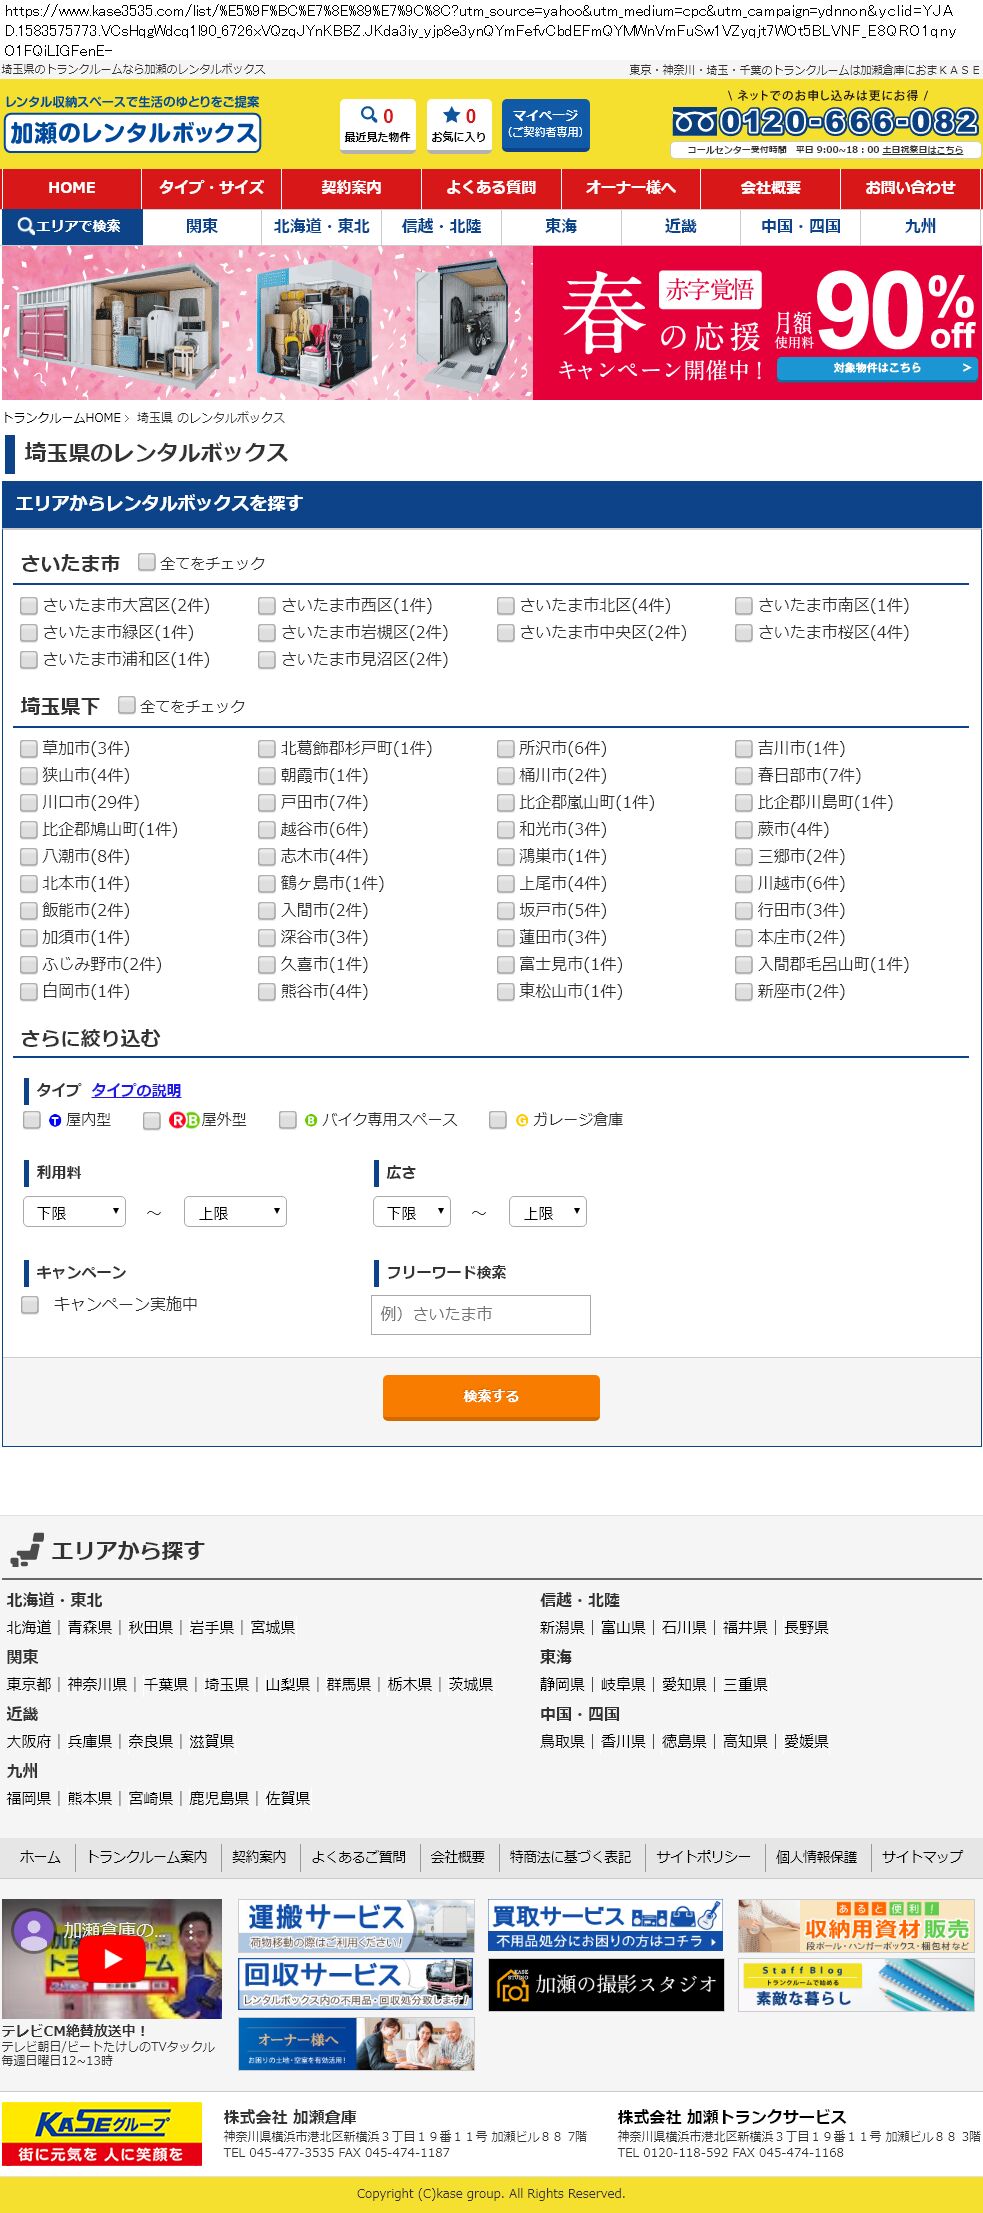Expand the 広さ lower limit (下限) dropdown
Screen dimensions: 983x2213
[412, 1212]
